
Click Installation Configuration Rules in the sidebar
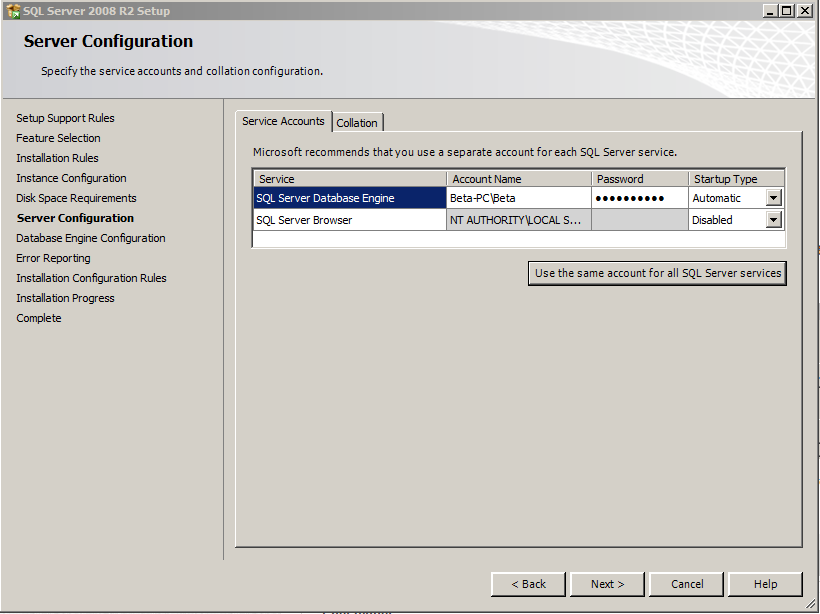[x=91, y=278]
